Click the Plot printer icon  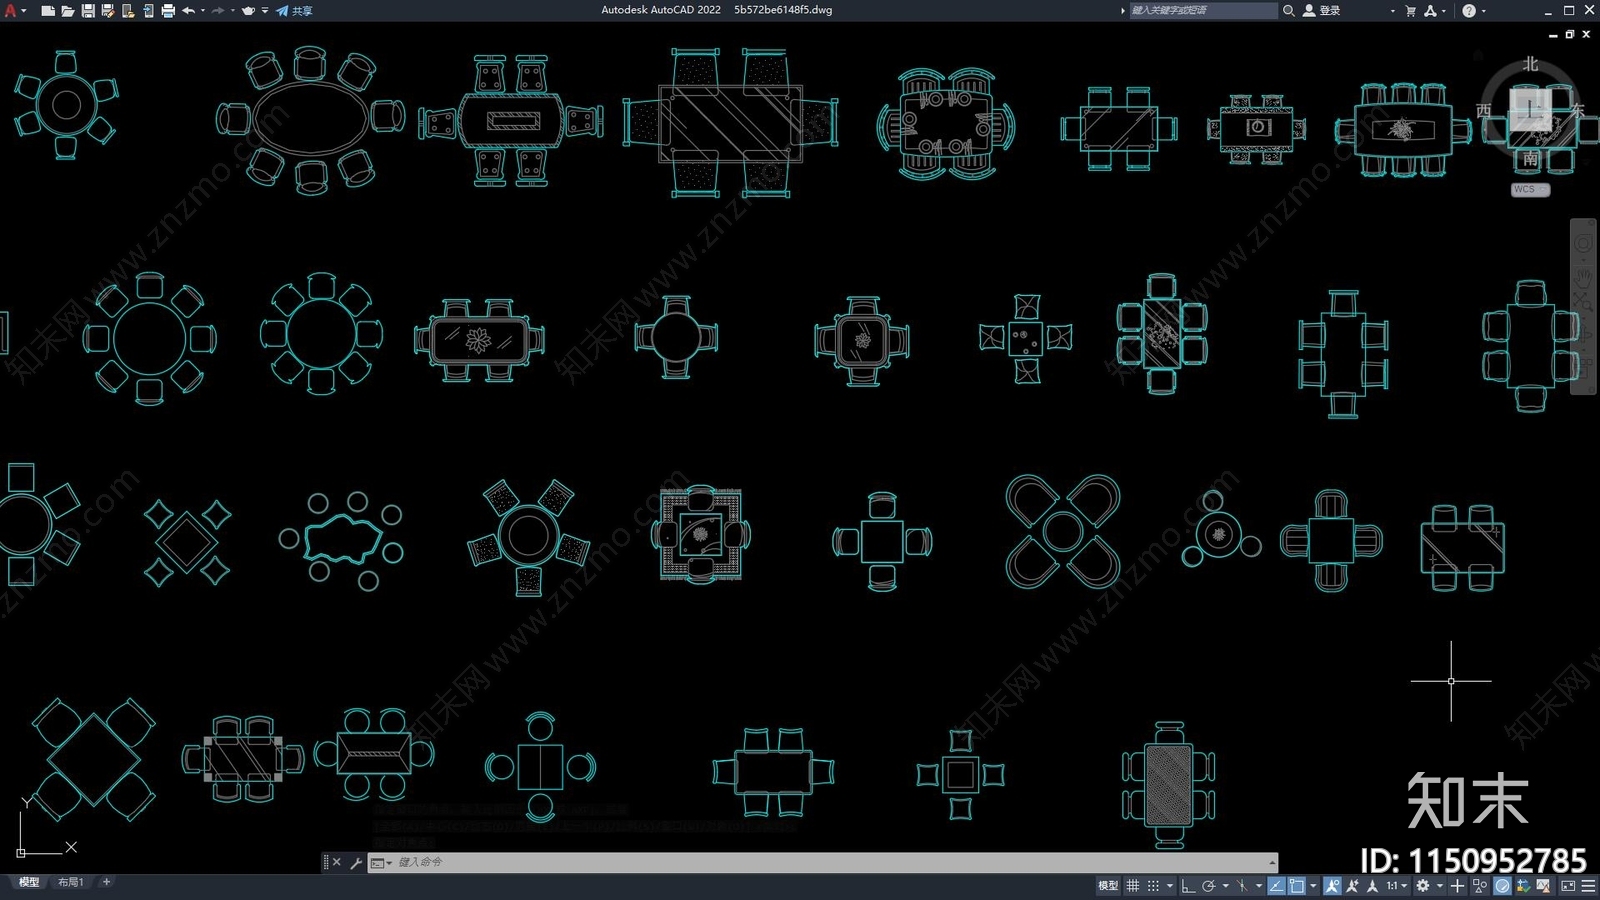tap(168, 11)
